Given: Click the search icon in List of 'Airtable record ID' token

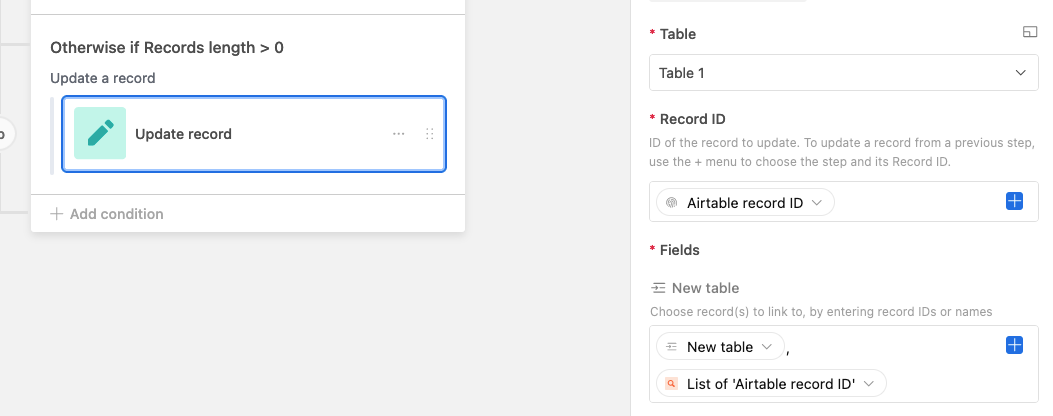Looking at the screenshot, I should [672, 384].
